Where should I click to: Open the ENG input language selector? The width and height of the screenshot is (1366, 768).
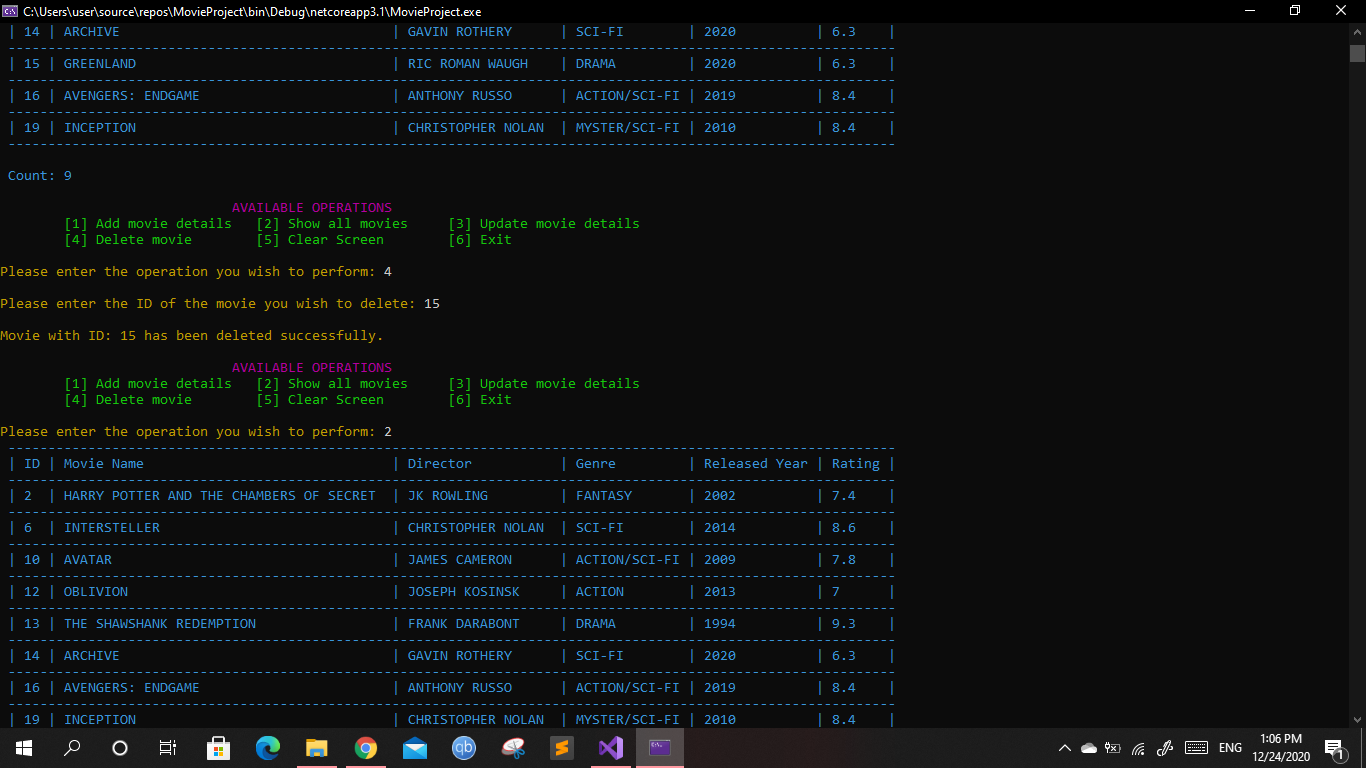pos(1229,747)
